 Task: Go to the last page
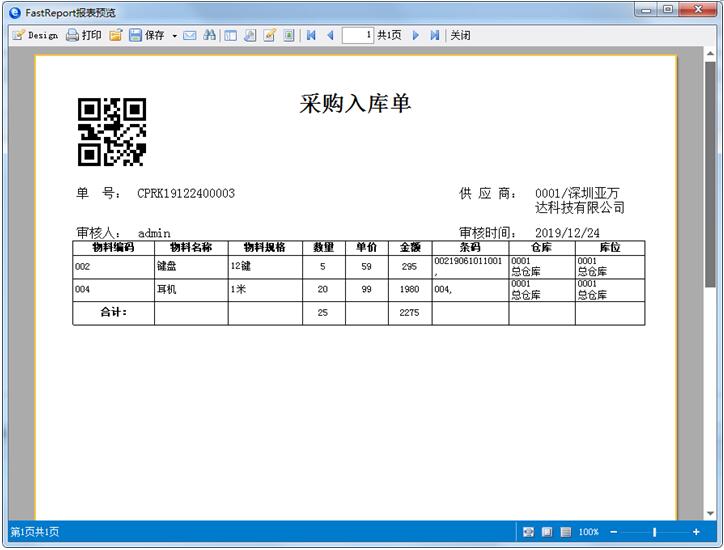434,35
